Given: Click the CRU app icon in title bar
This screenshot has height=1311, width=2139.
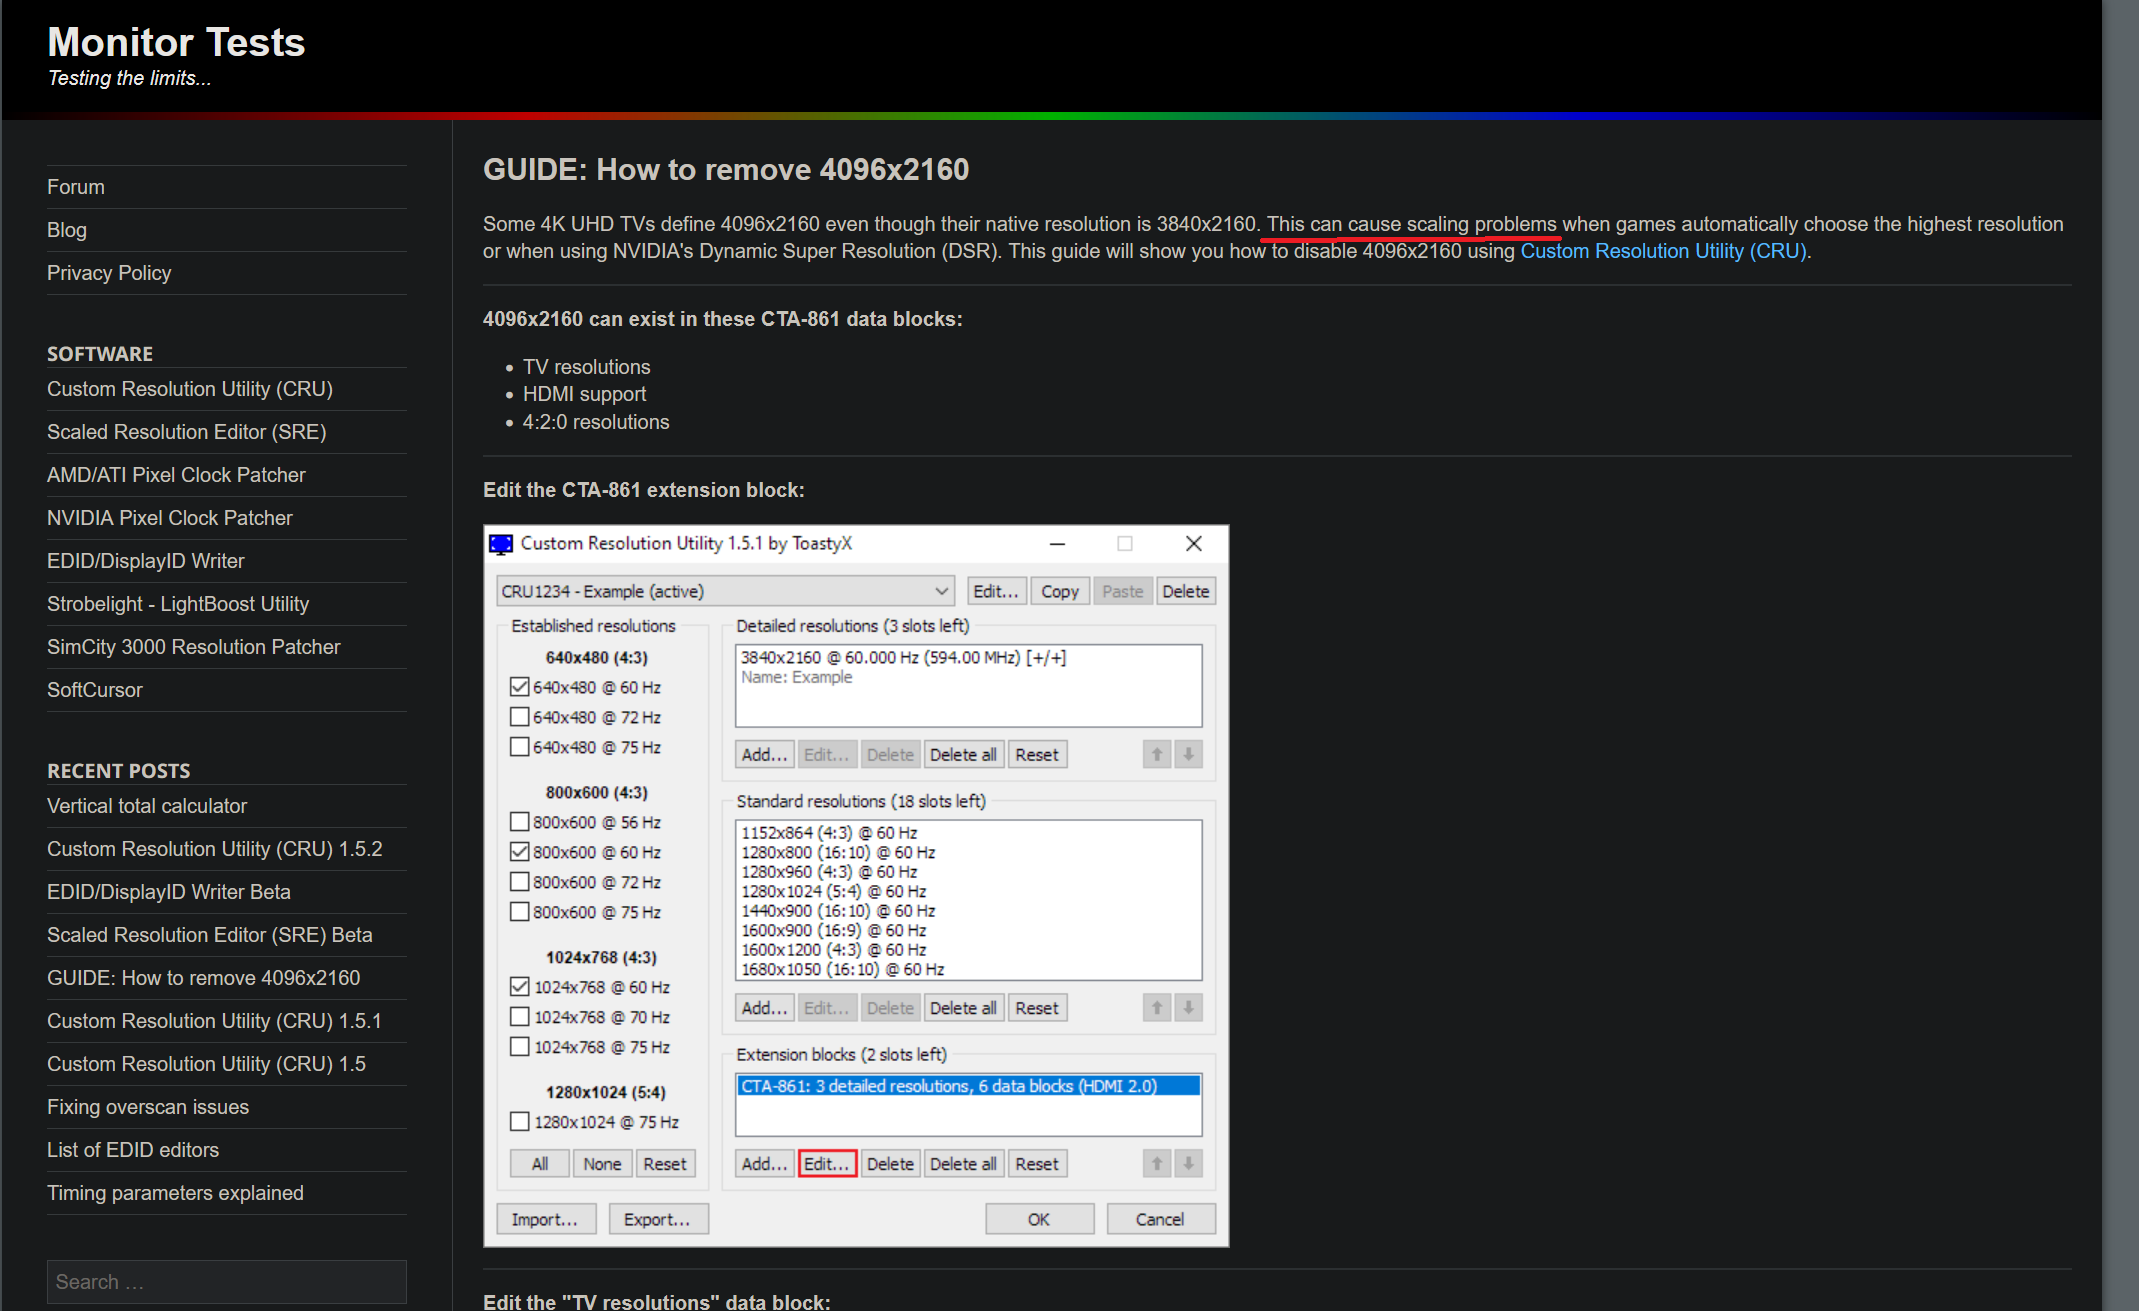Looking at the screenshot, I should 501,544.
